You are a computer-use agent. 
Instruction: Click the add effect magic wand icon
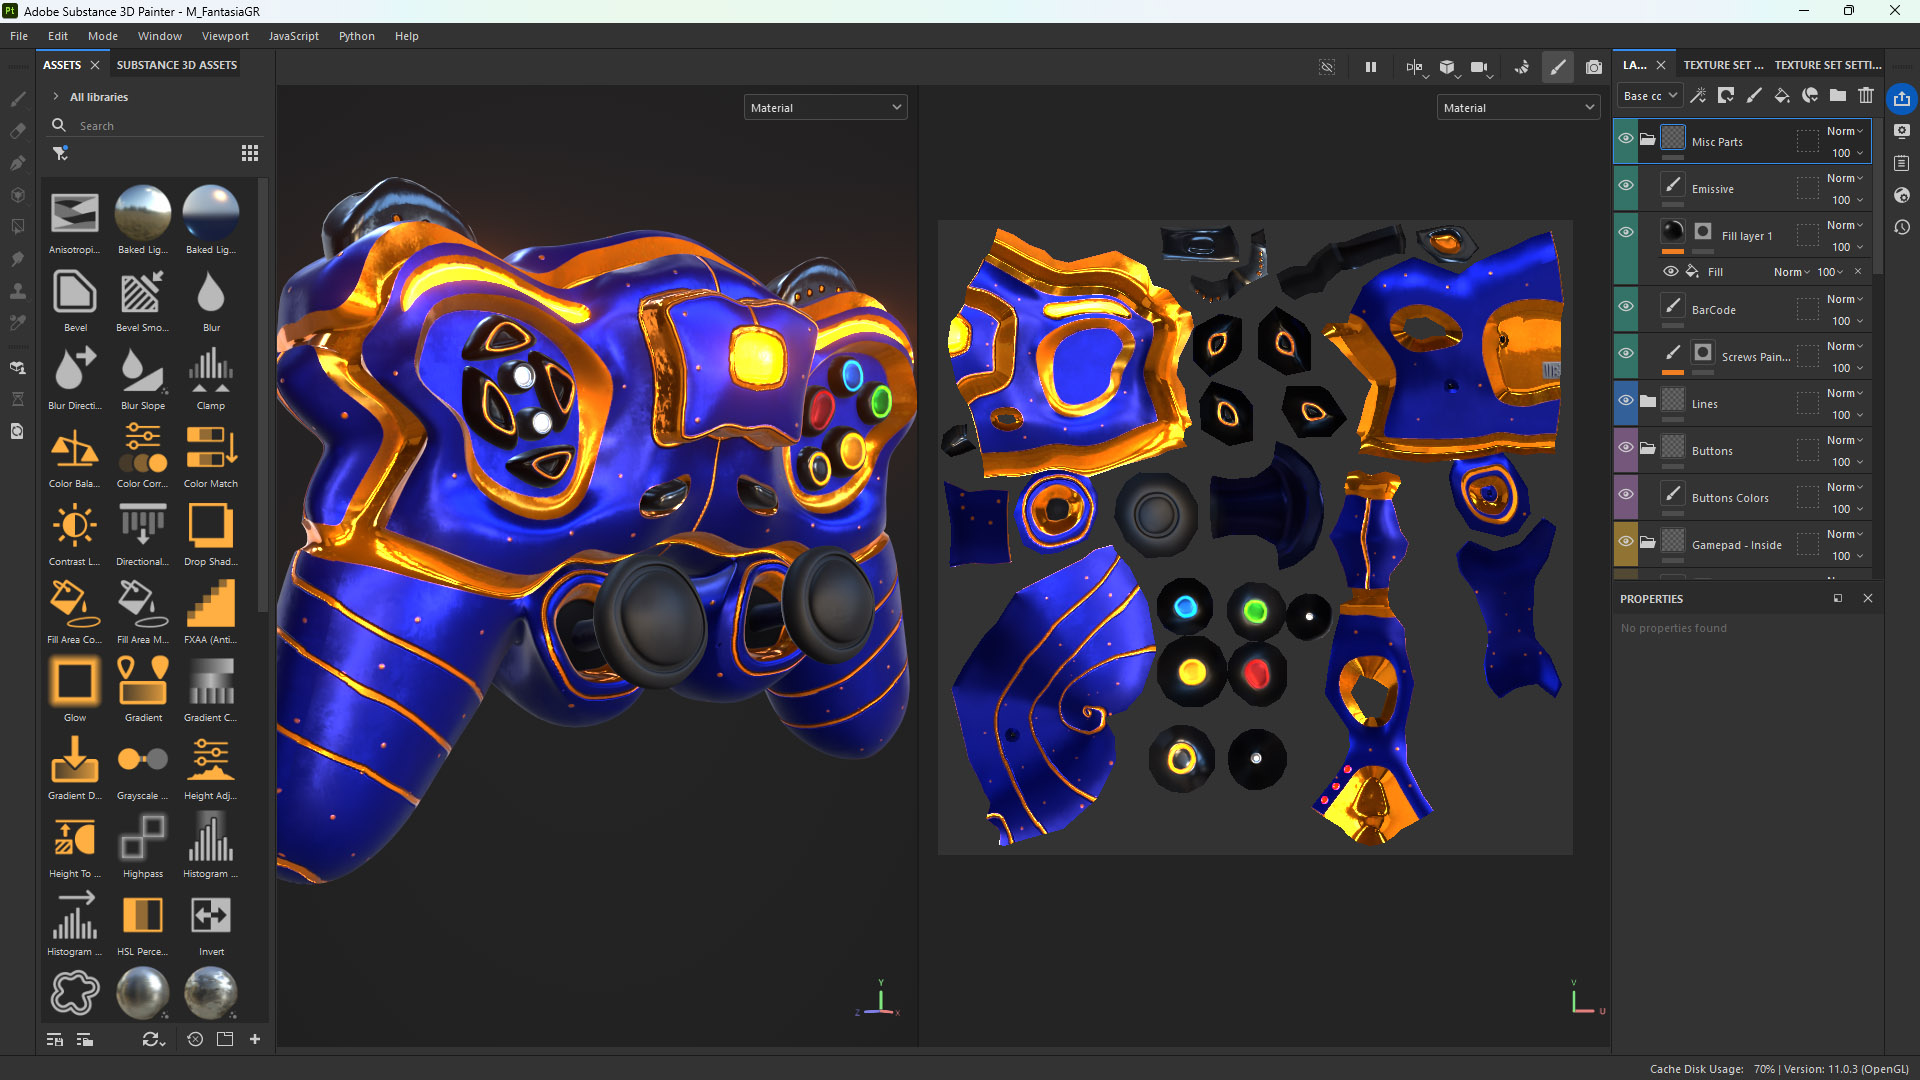[x=1697, y=96]
